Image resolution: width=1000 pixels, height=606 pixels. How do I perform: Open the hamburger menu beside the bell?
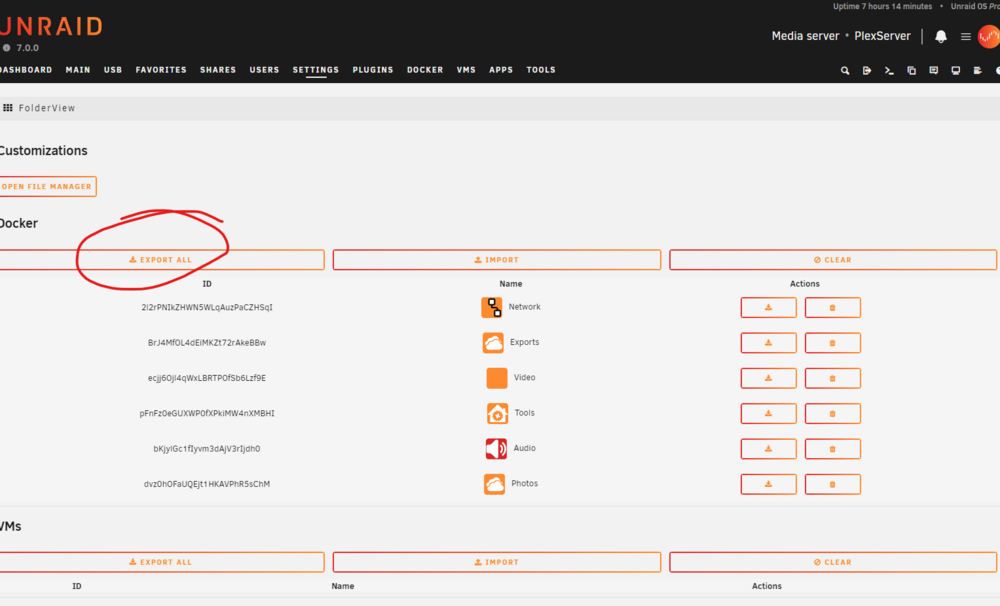point(966,36)
